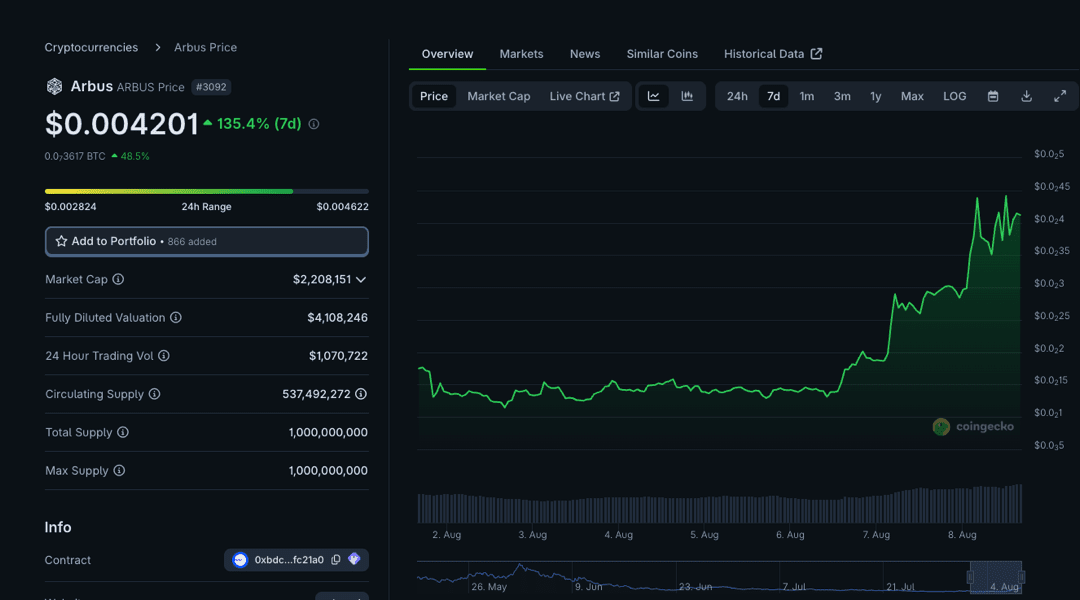Screen dimensions: 1080x600
Task: Click the info icon beside Circulating Supply
Action: [x=154, y=394]
